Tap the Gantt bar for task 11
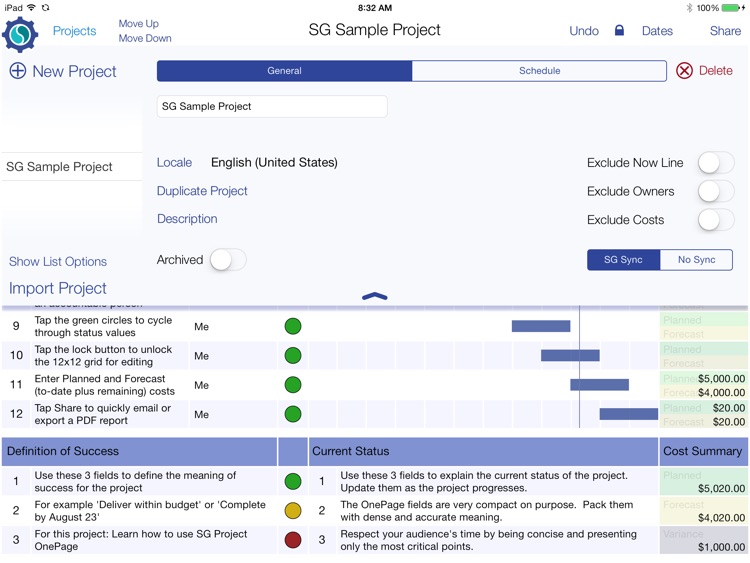Viewport: 750px width, 563px height. [599, 385]
